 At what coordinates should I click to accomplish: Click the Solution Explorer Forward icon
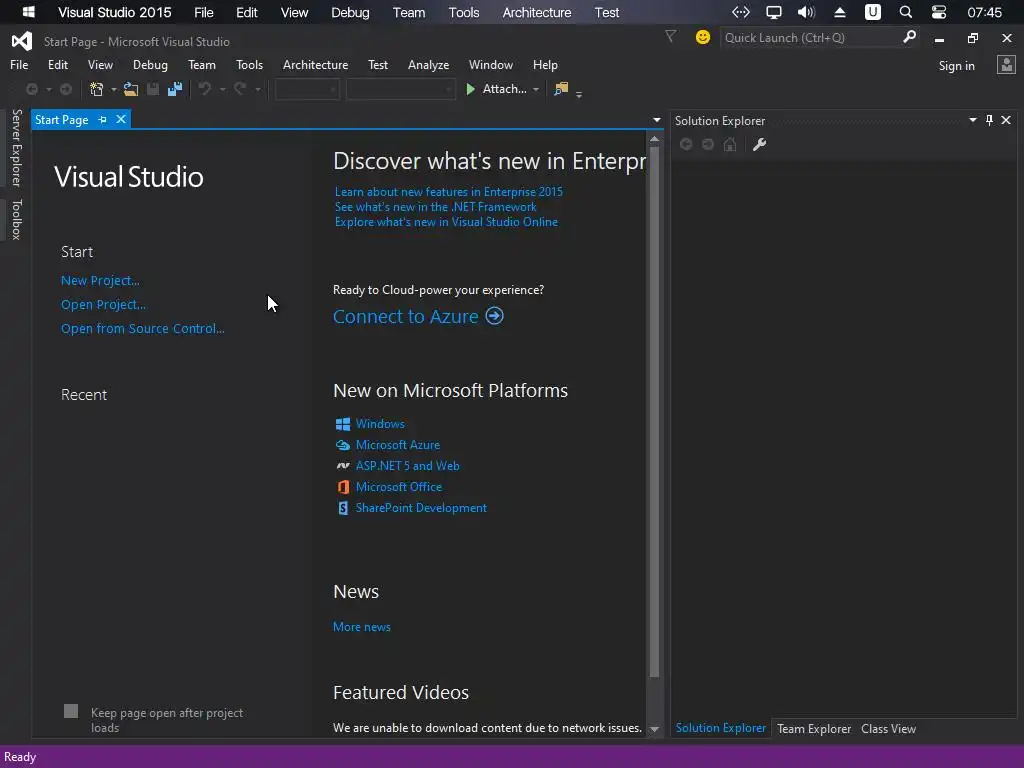tap(708, 144)
